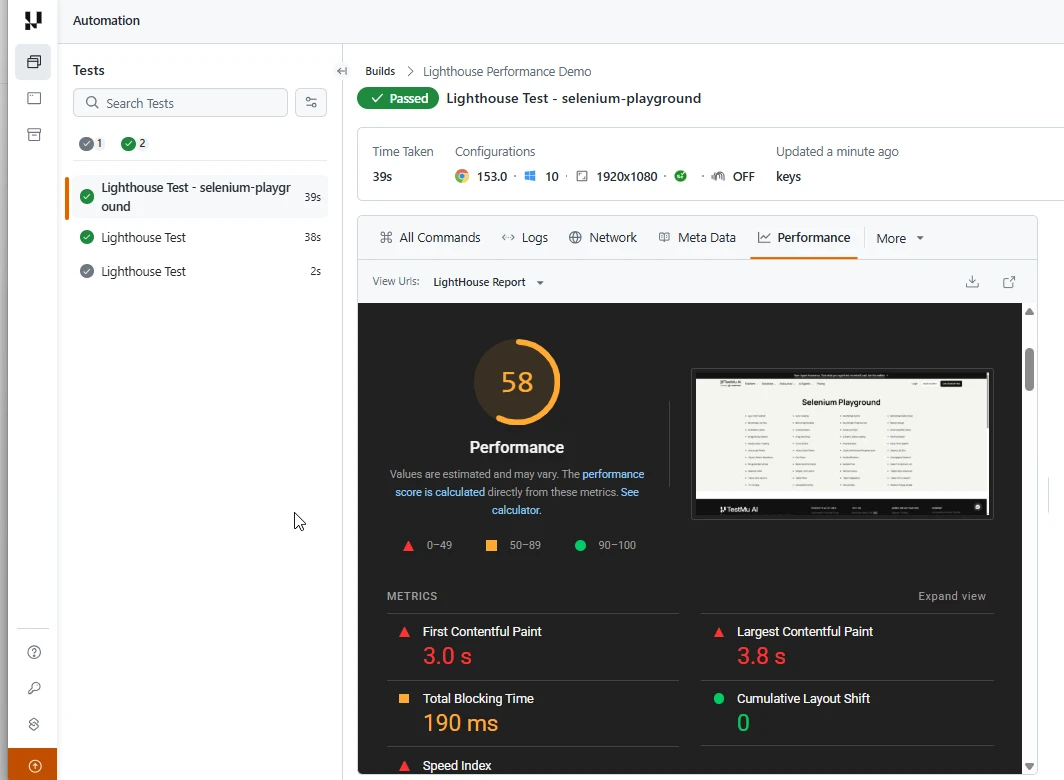Select the Performance tab
This screenshot has height=780, width=1064.
click(x=804, y=238)
